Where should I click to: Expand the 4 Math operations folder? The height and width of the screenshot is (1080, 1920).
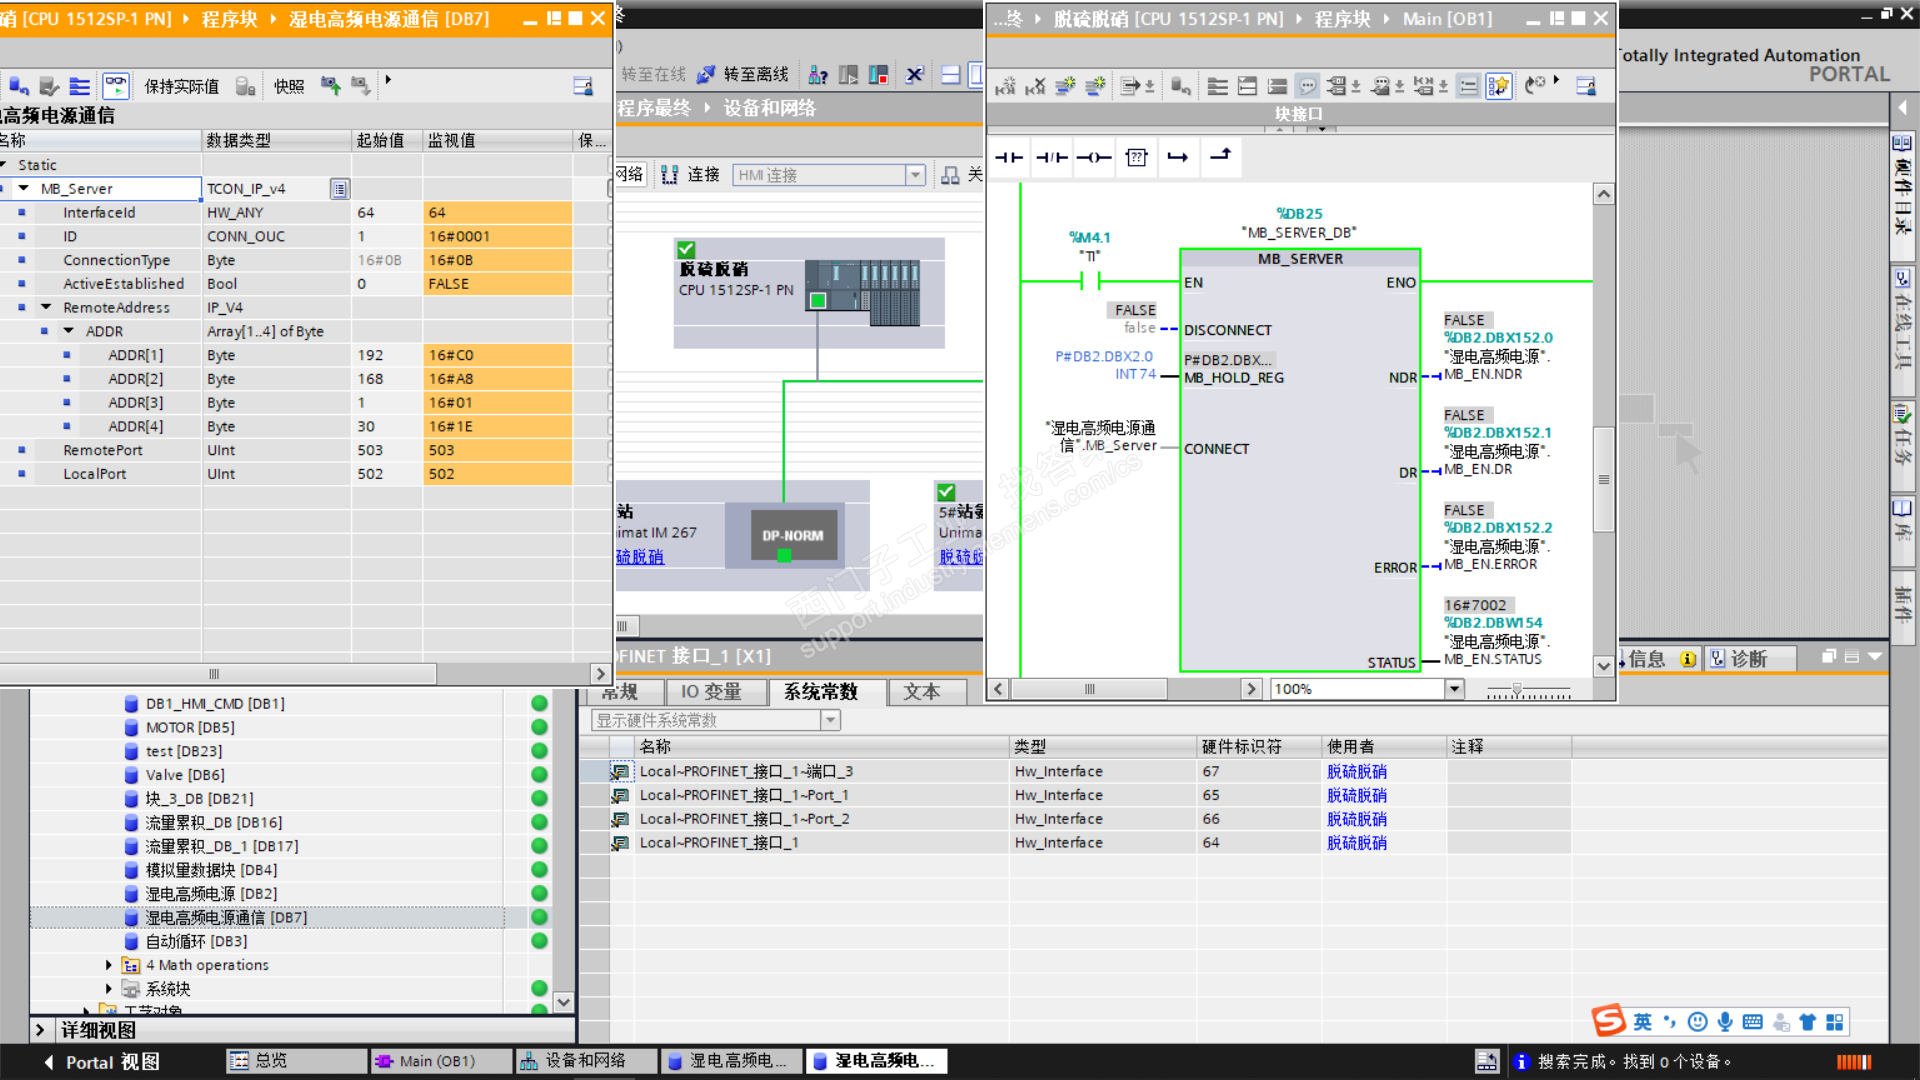[108, 965]
